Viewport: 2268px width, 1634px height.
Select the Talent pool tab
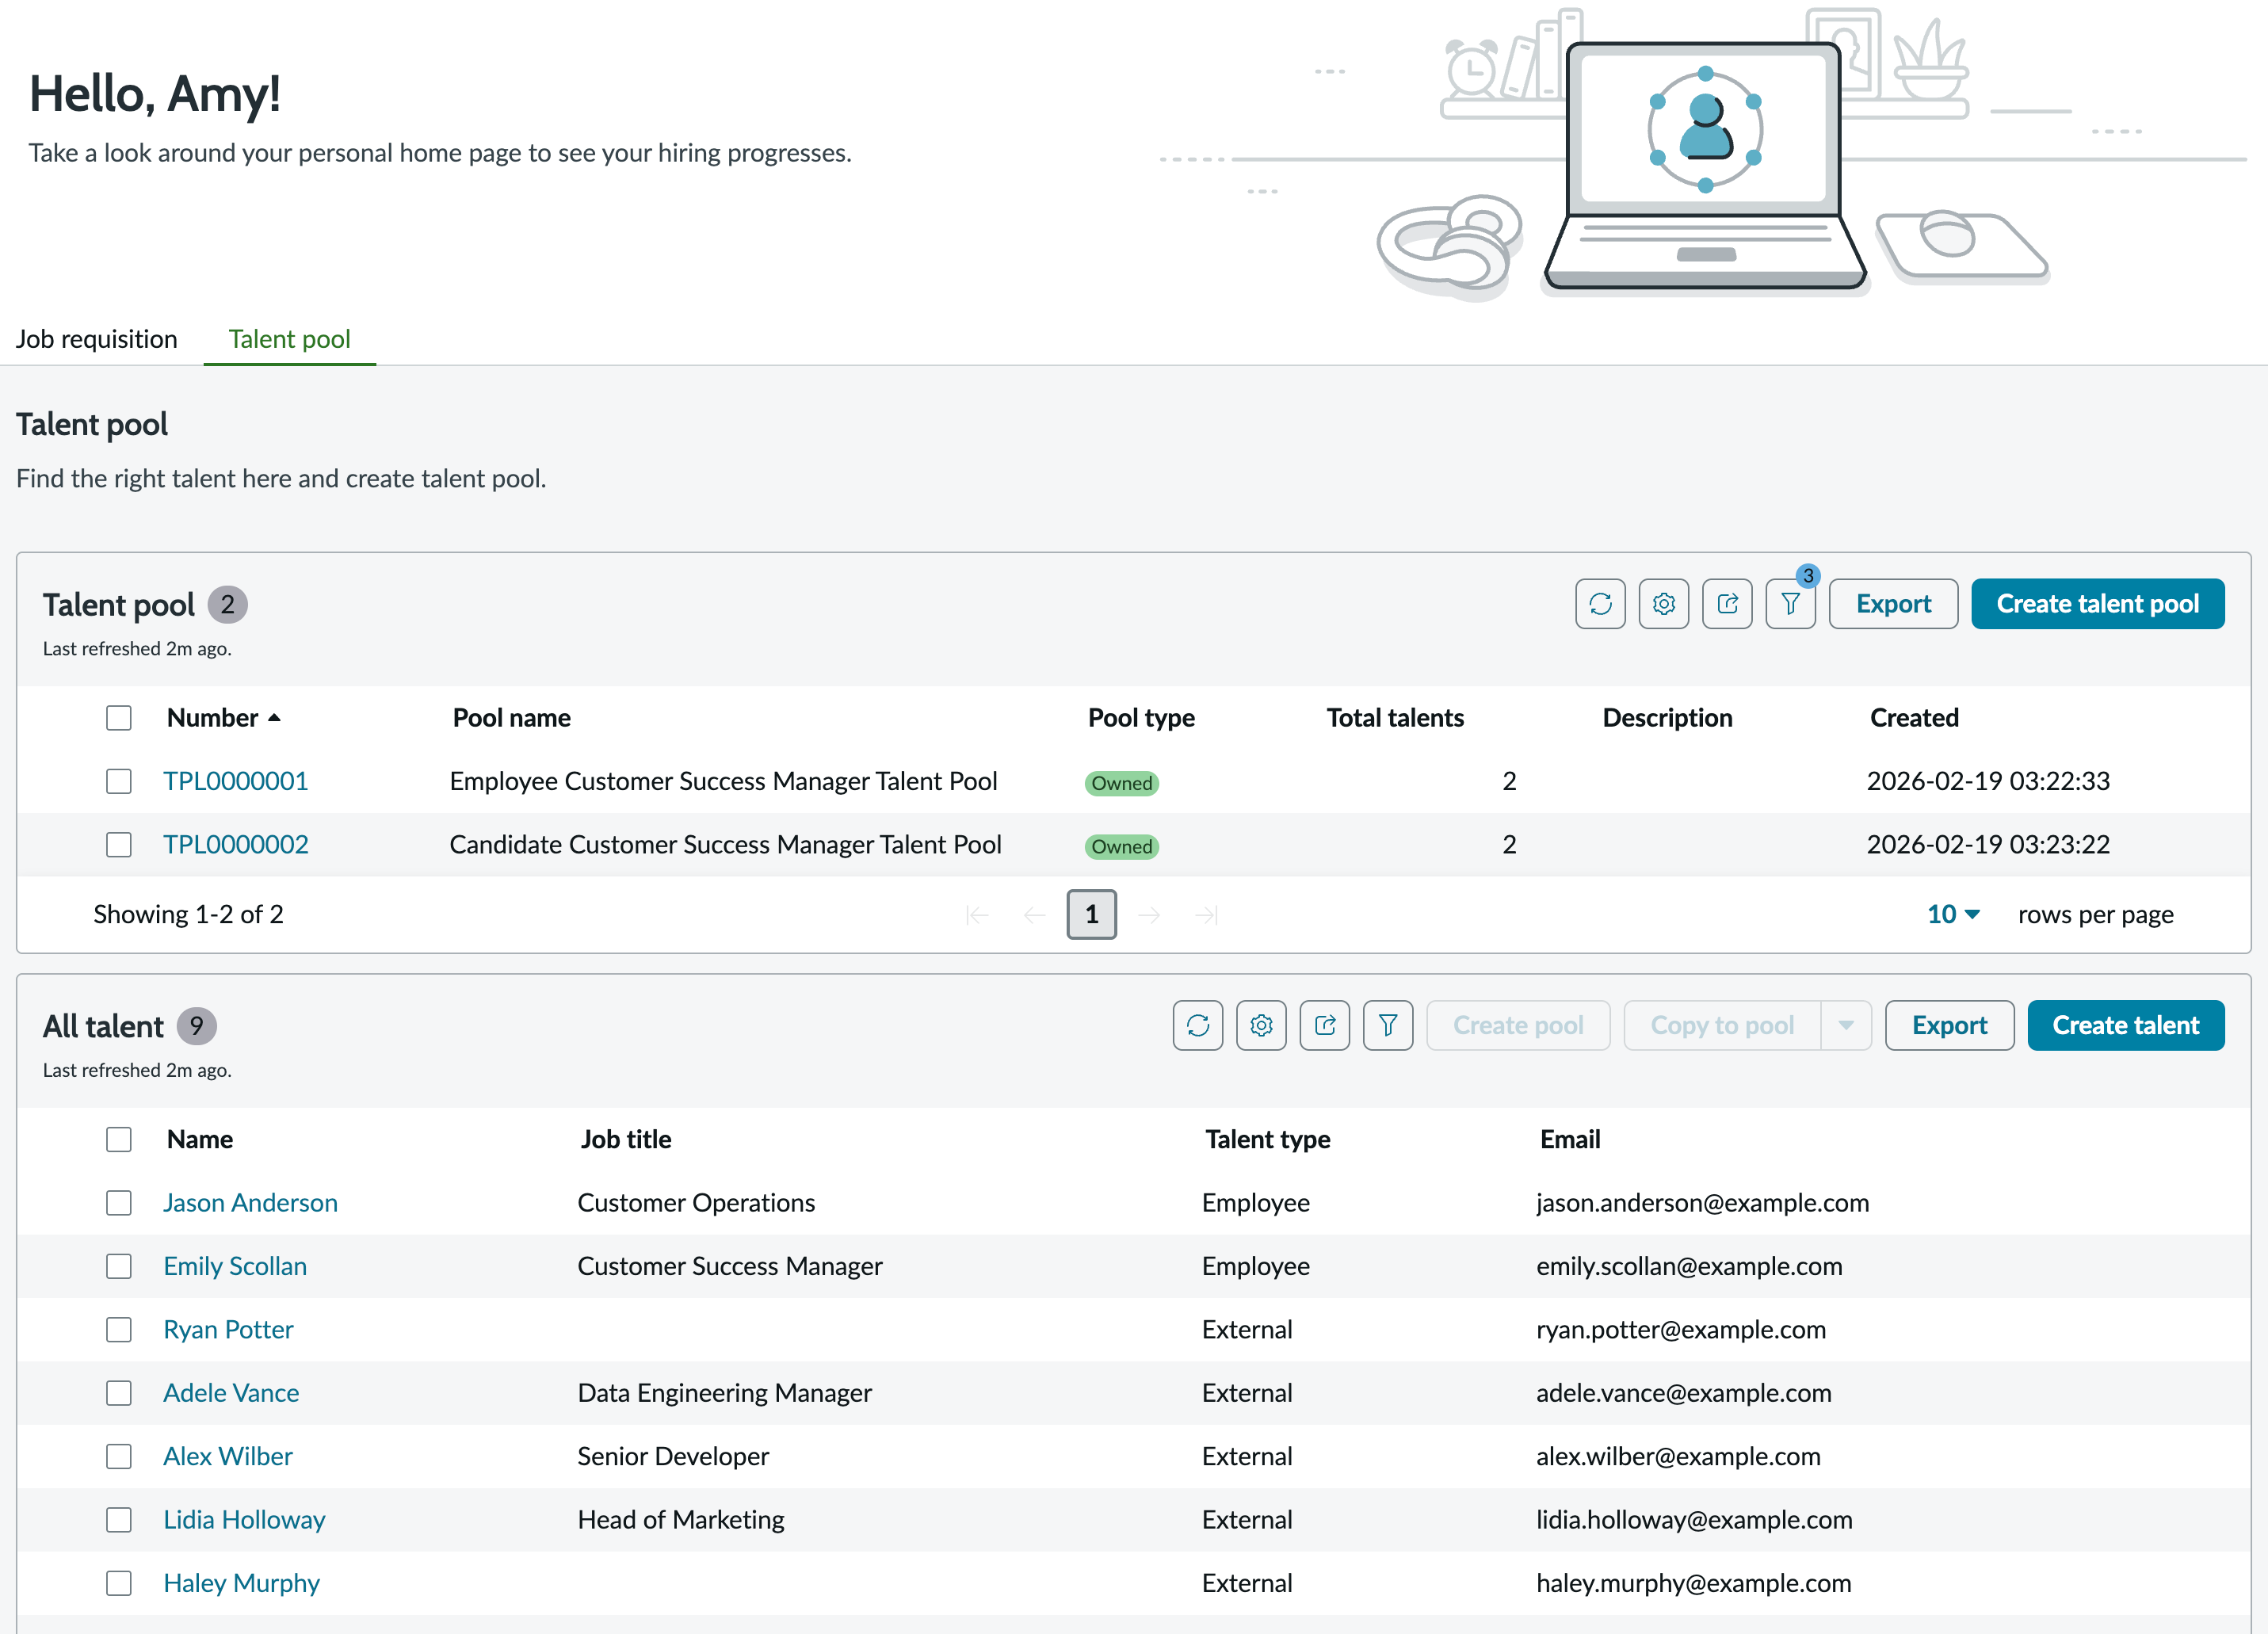click(289, 339)
